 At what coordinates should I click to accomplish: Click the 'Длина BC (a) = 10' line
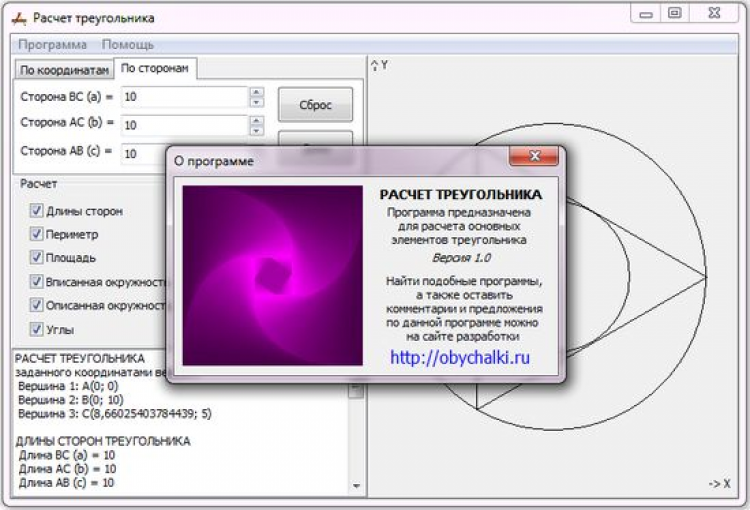[67, 455]
